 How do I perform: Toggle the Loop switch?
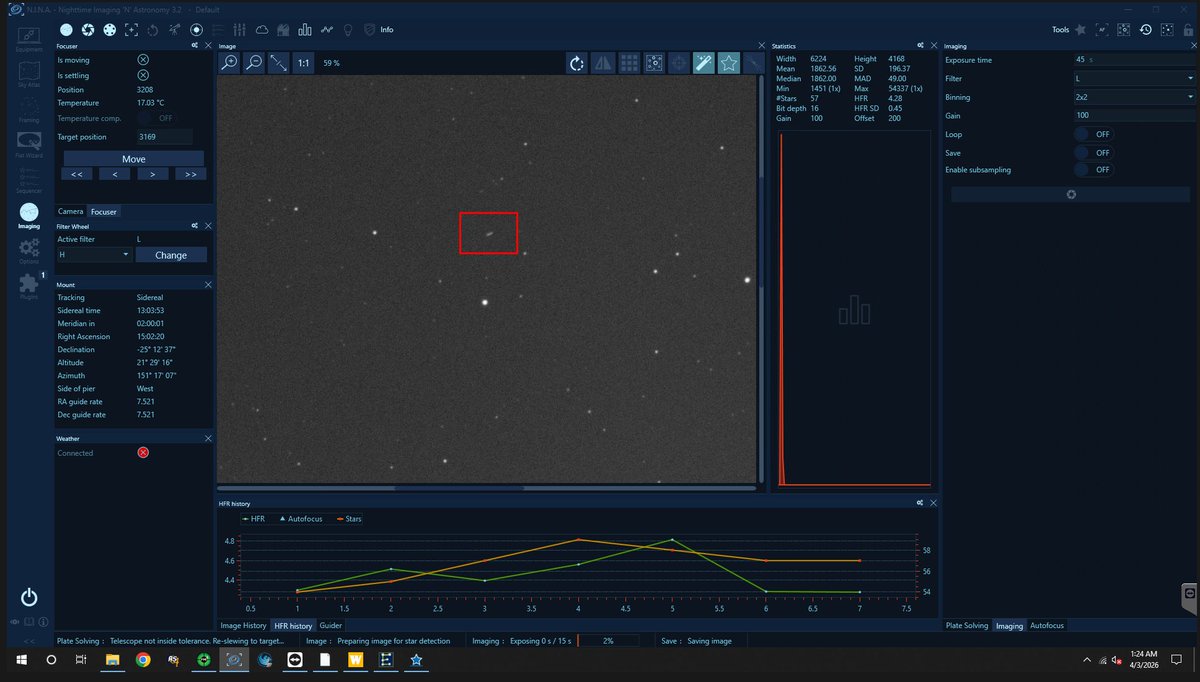pyautogui.click(x=1093, y=134)
